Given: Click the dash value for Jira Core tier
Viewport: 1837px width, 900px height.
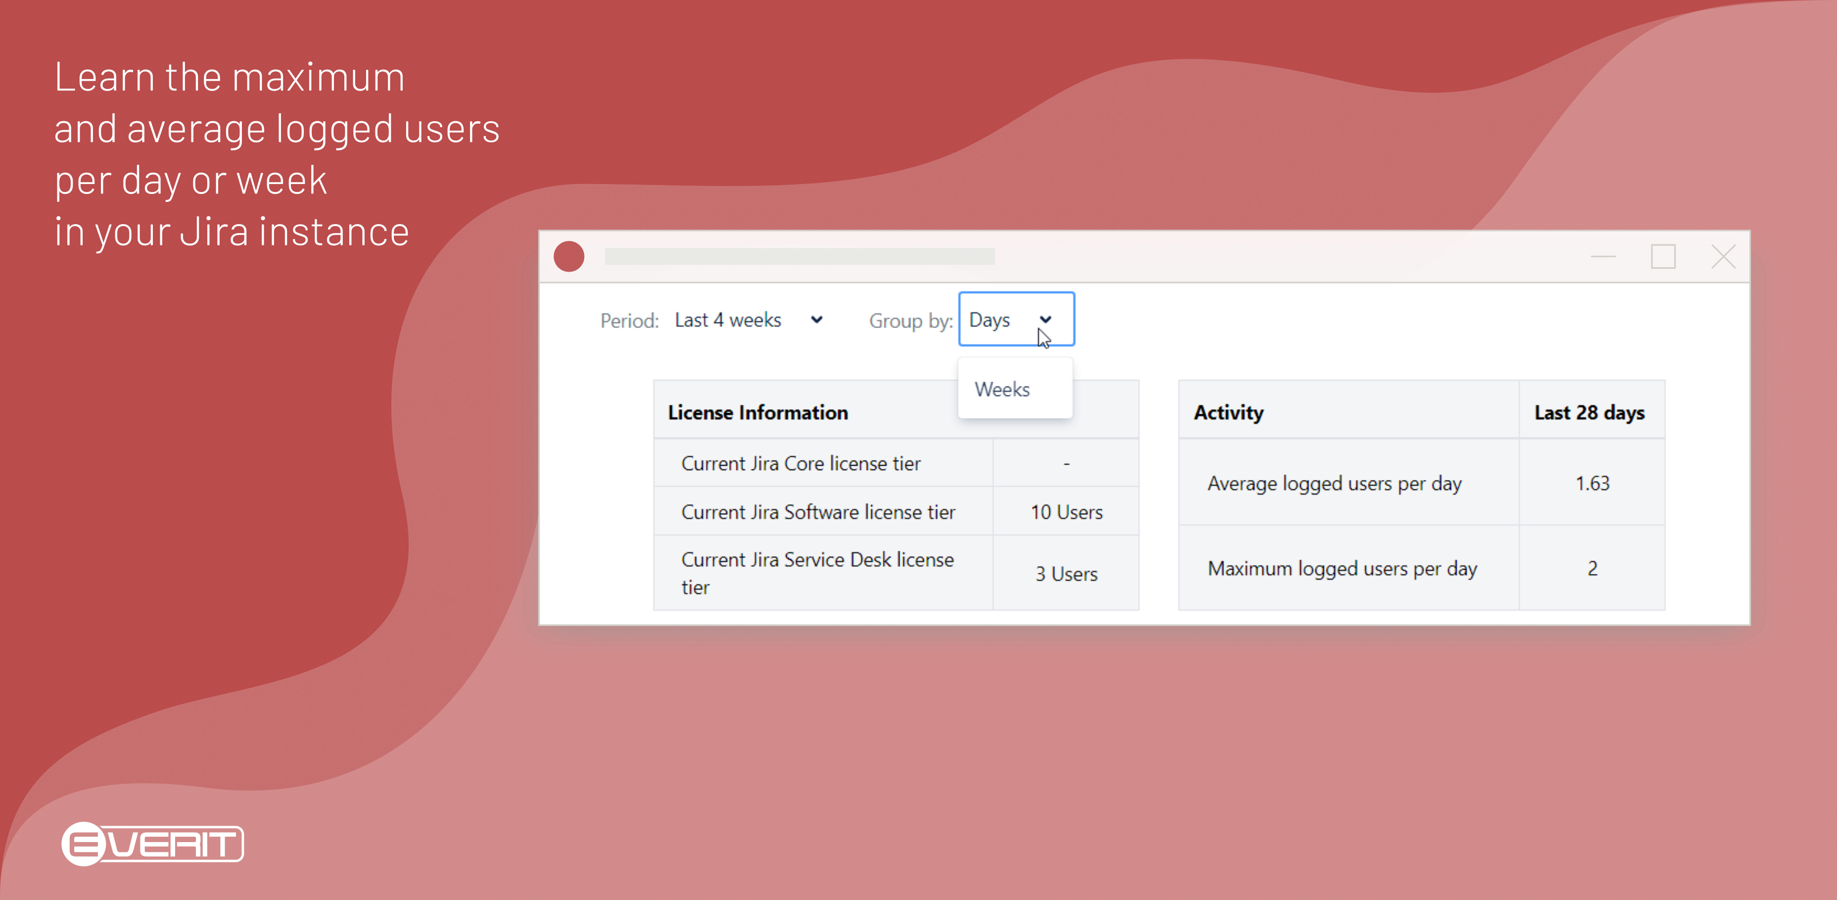Looking at the screenshot, I should click(x=1066, y=463).
